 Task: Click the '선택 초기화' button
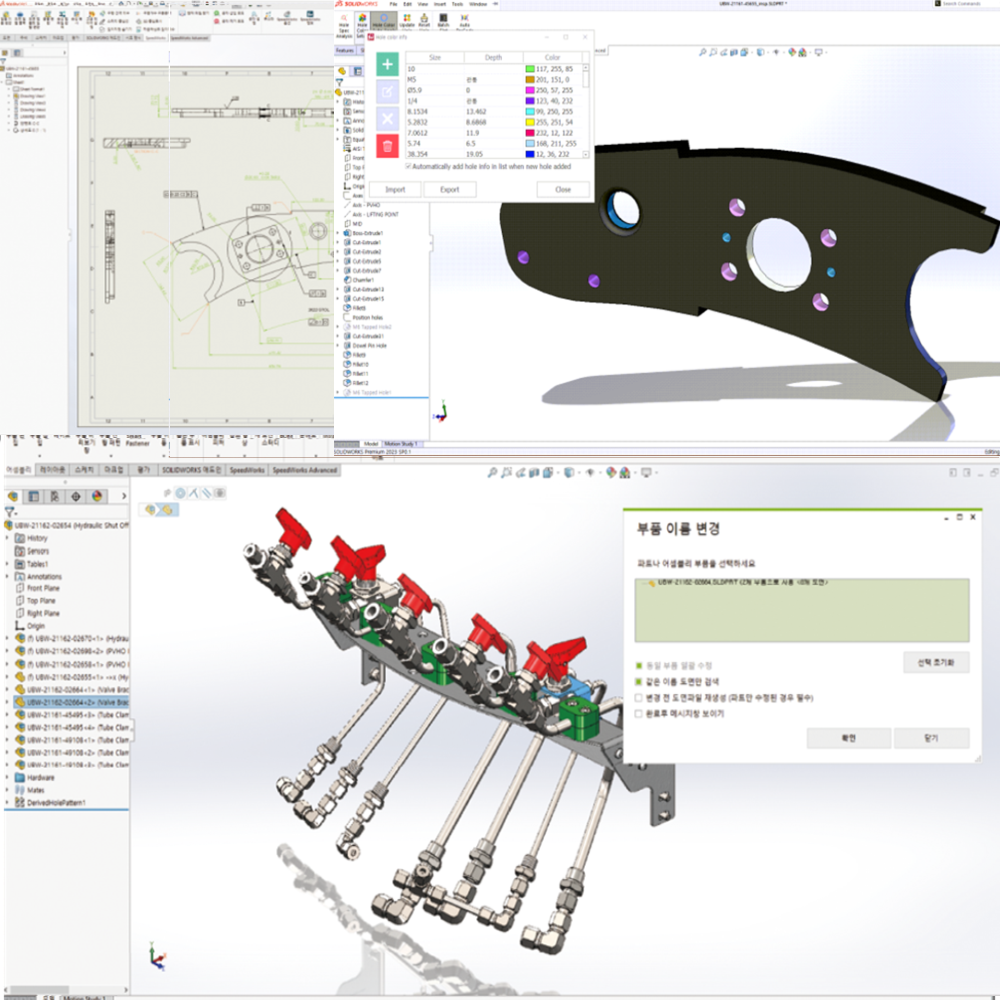[936, 662]
